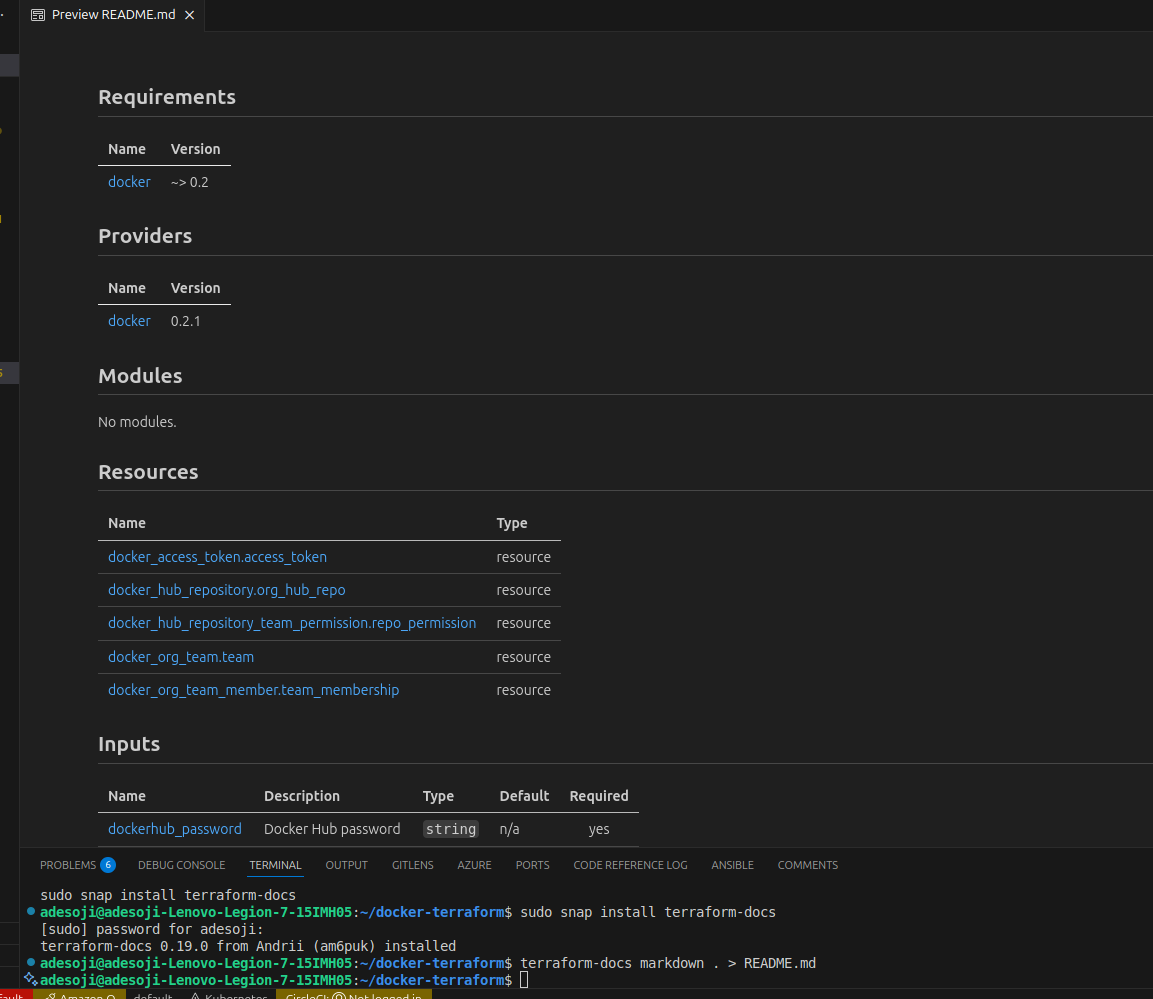This screenshot has height=999, width=1153.
Task: Click the problems count badge showing 6
Action: 107,864
